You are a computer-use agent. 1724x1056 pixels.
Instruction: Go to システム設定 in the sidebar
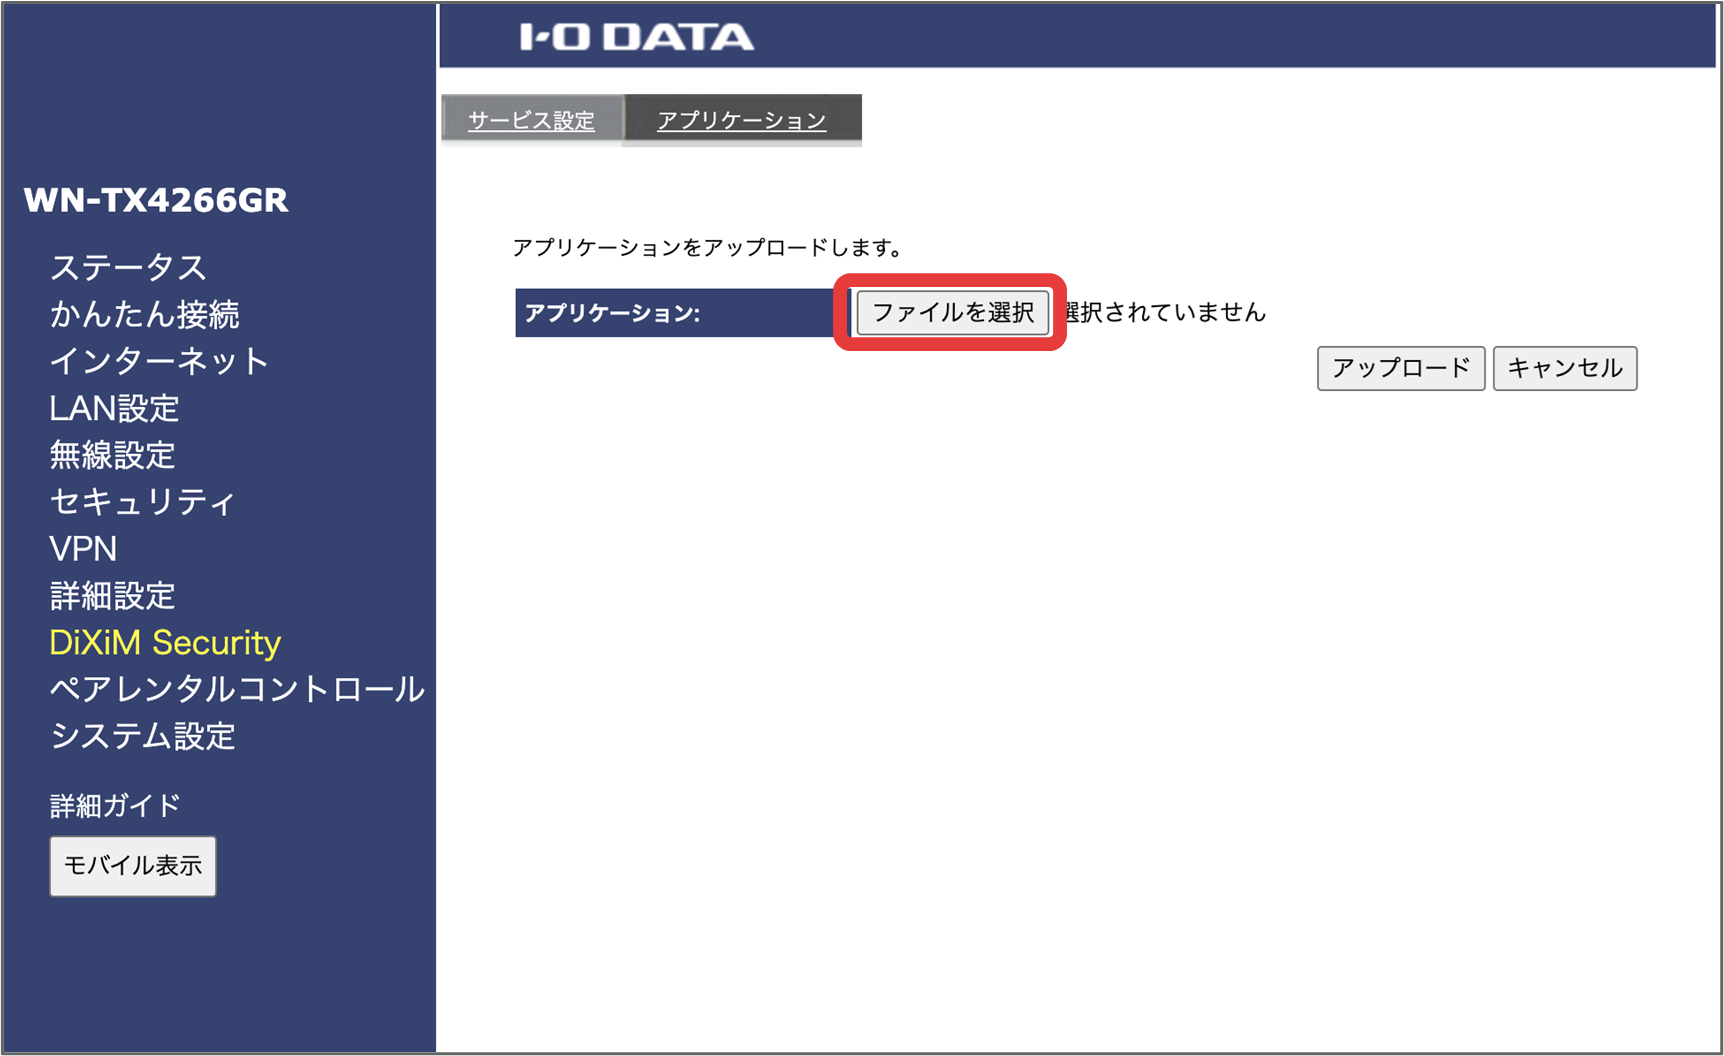coord(143,736)
